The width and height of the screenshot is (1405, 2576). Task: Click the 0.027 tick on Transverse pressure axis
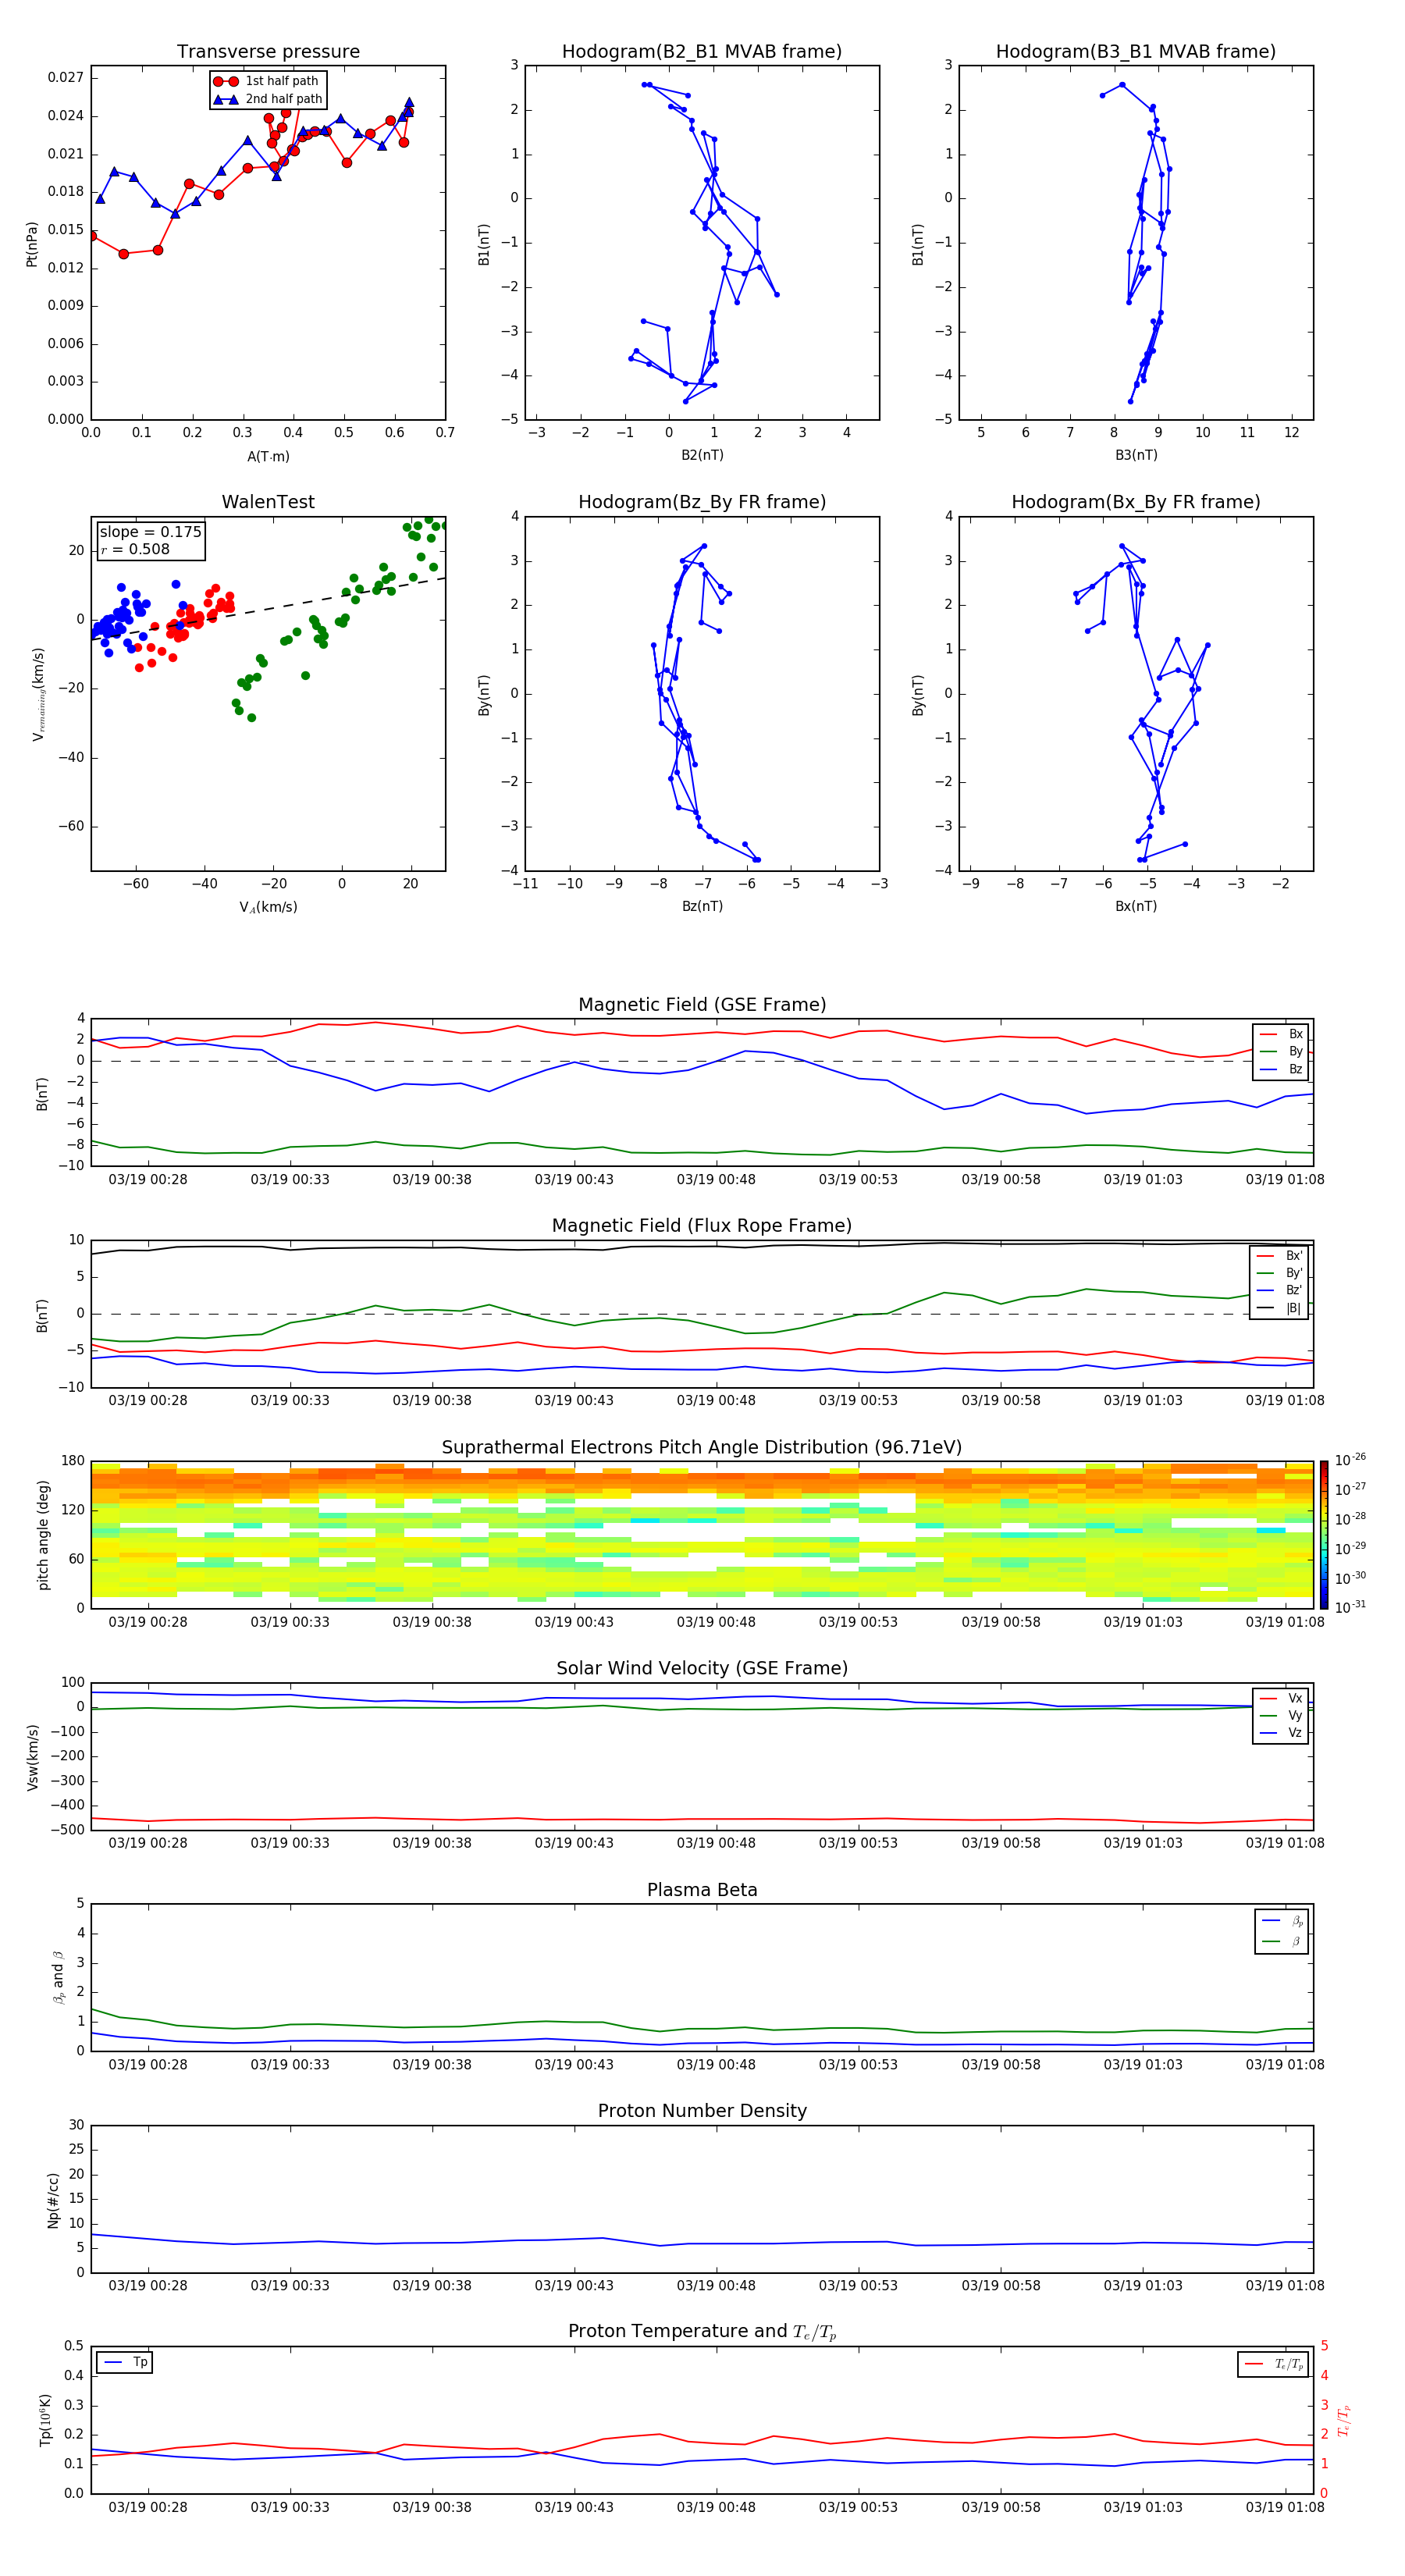click(x=65, y=78)
